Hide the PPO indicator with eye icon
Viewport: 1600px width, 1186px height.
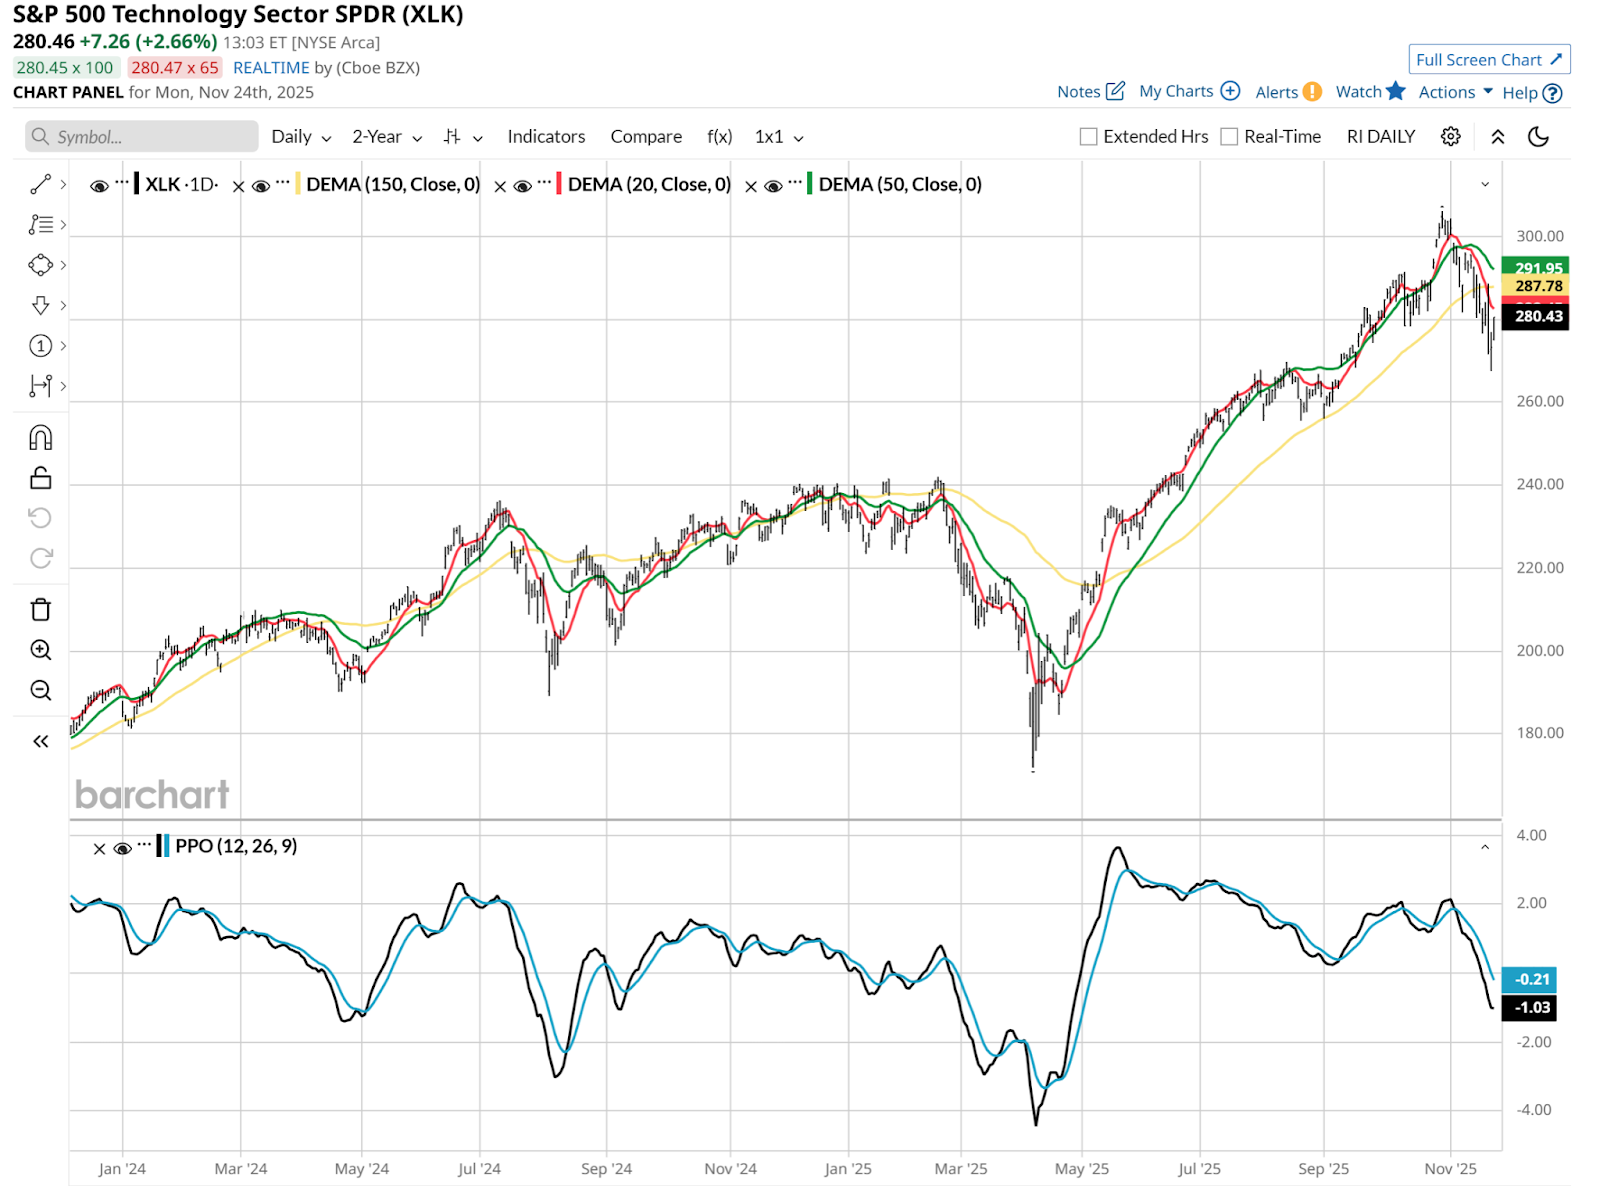tap(123, 848)
